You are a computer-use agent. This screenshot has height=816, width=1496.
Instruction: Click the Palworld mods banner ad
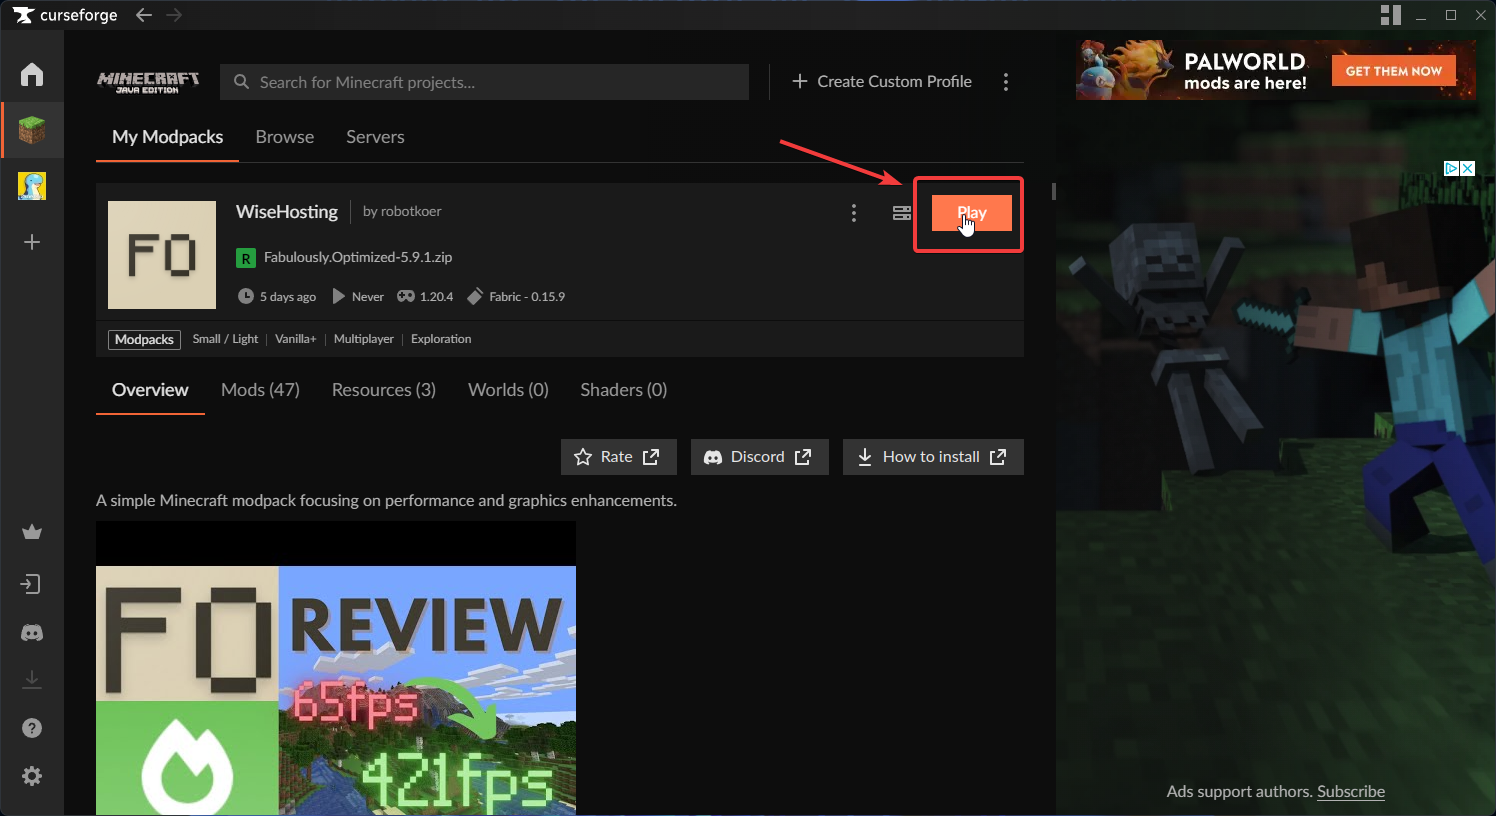(x=1276, y=70)
